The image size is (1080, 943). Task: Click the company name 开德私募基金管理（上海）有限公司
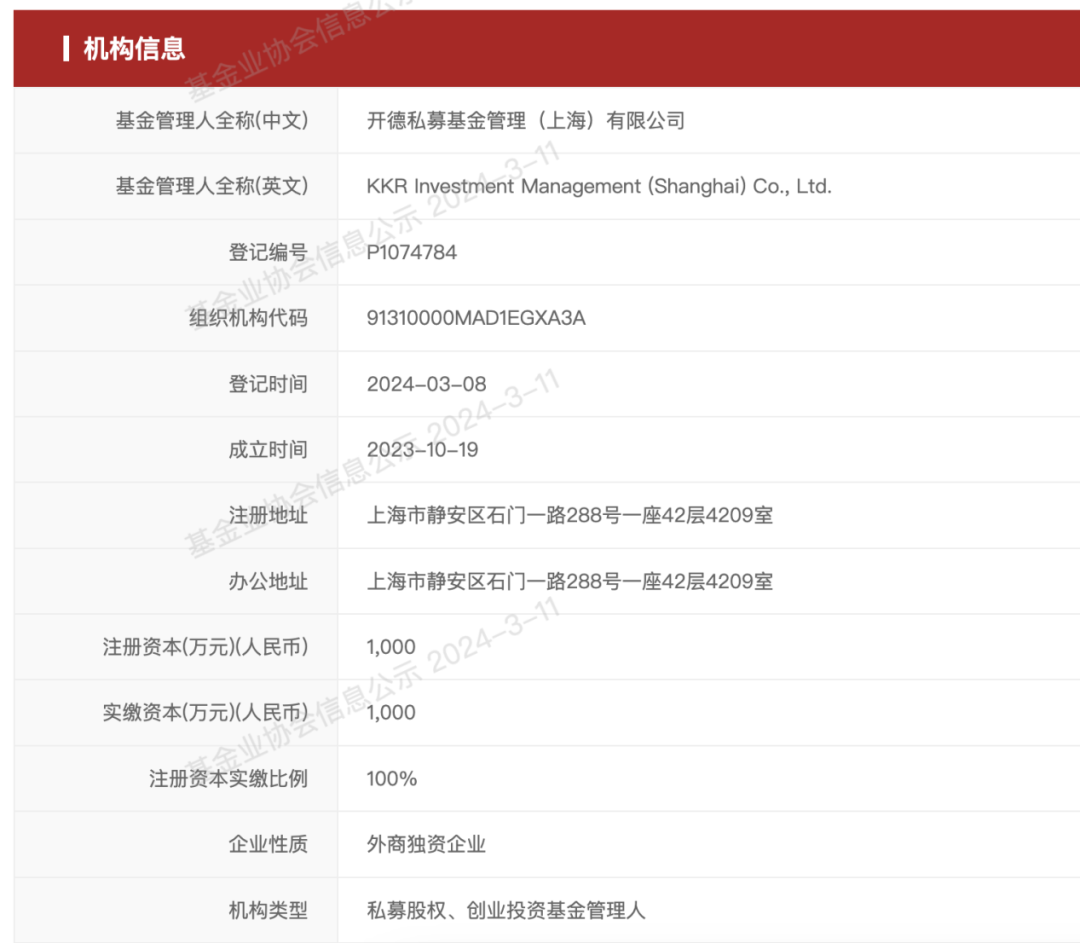tap(525, 121)
